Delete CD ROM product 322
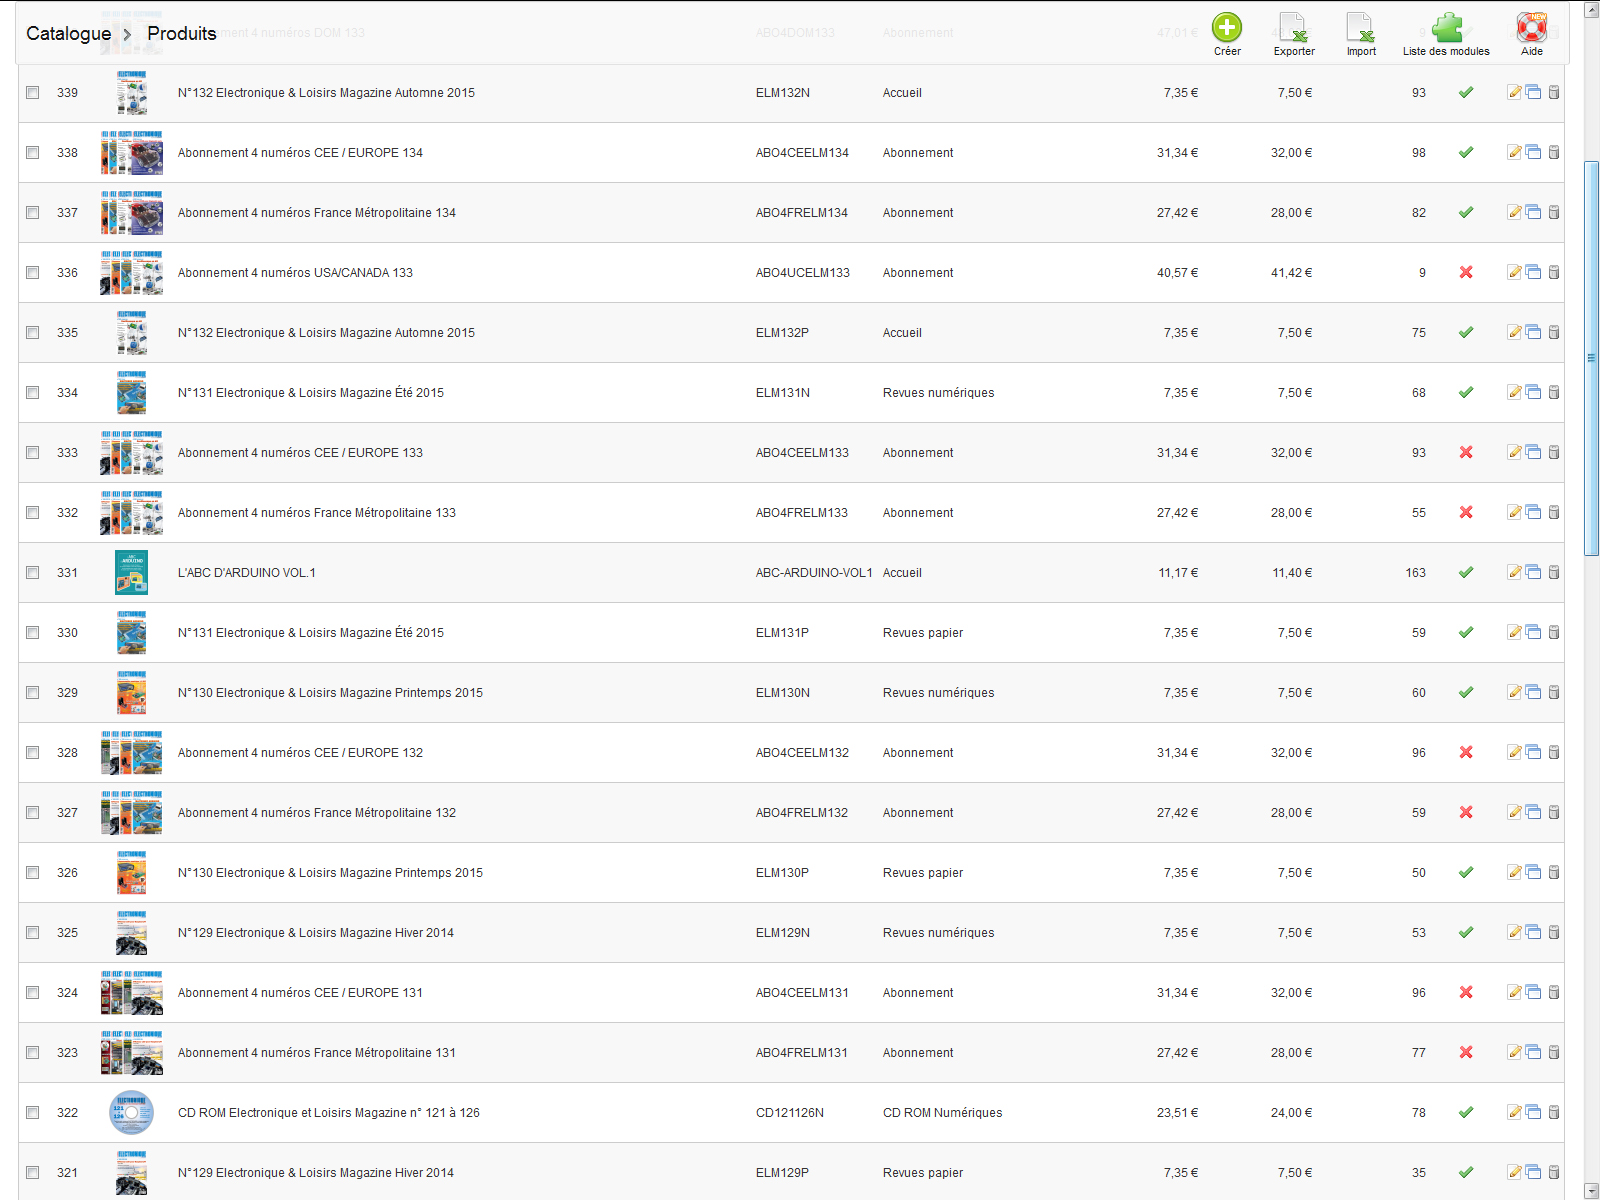Viewport: 1600px width, 1200px height. click(1553, 1112)
